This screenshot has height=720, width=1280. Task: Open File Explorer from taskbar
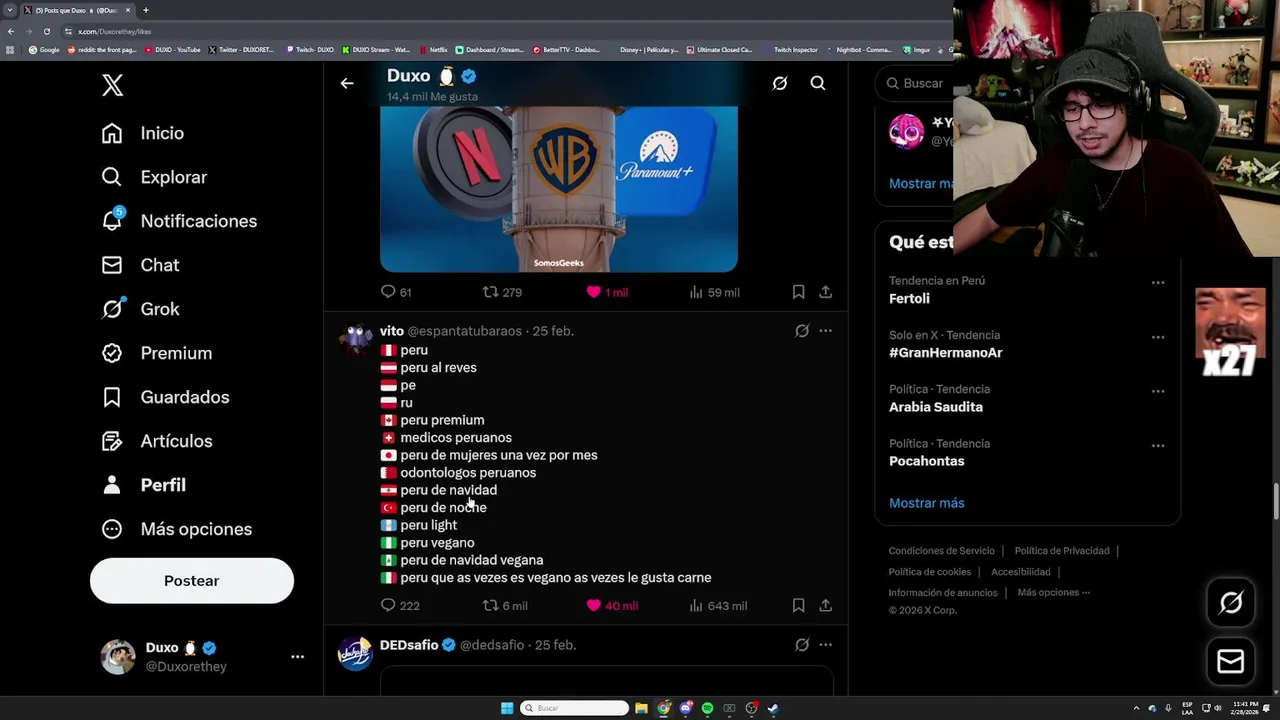point(641,708)
